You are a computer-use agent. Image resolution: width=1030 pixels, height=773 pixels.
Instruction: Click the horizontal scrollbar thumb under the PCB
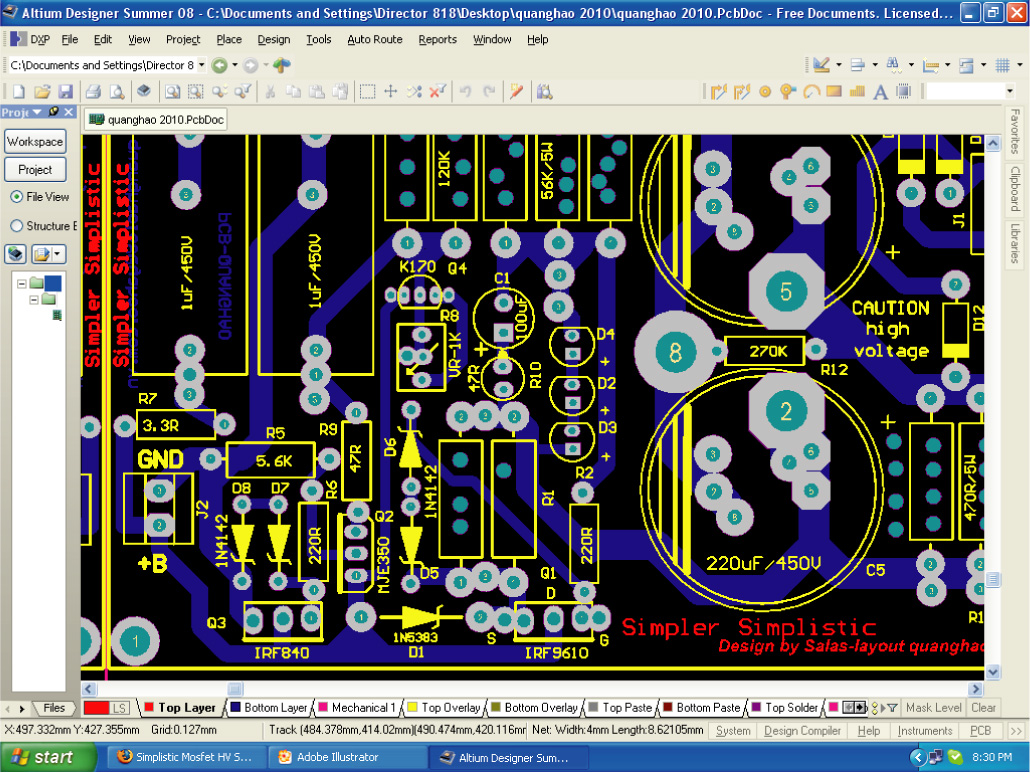235,689
